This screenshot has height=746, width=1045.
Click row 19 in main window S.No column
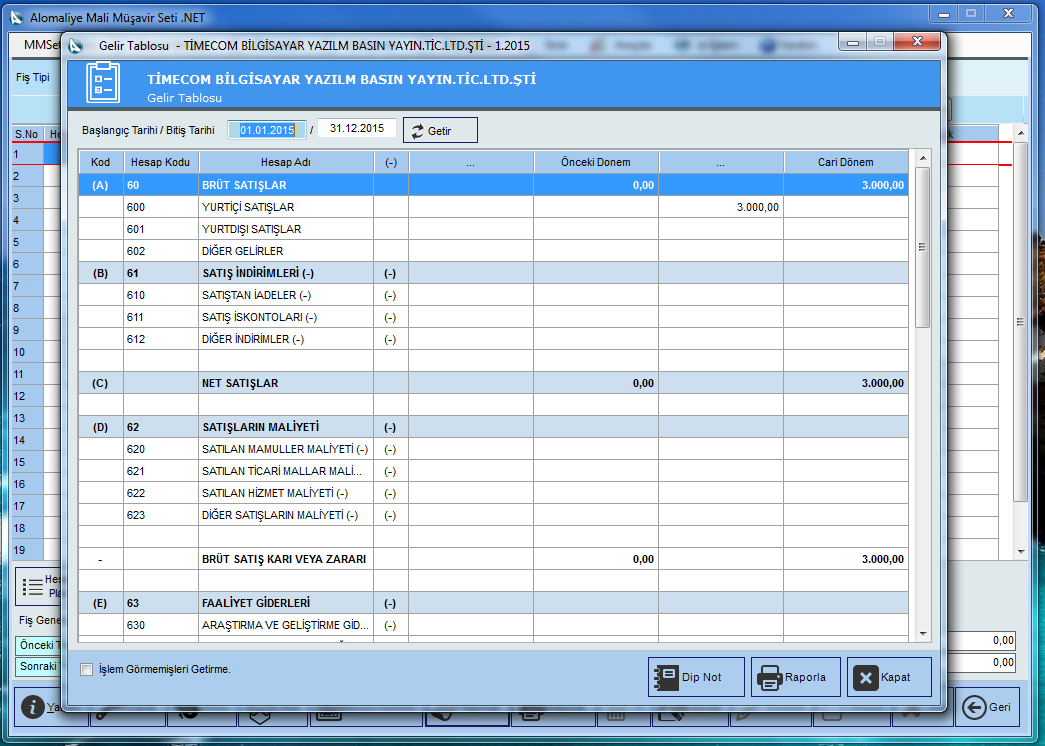pos(27,551)
